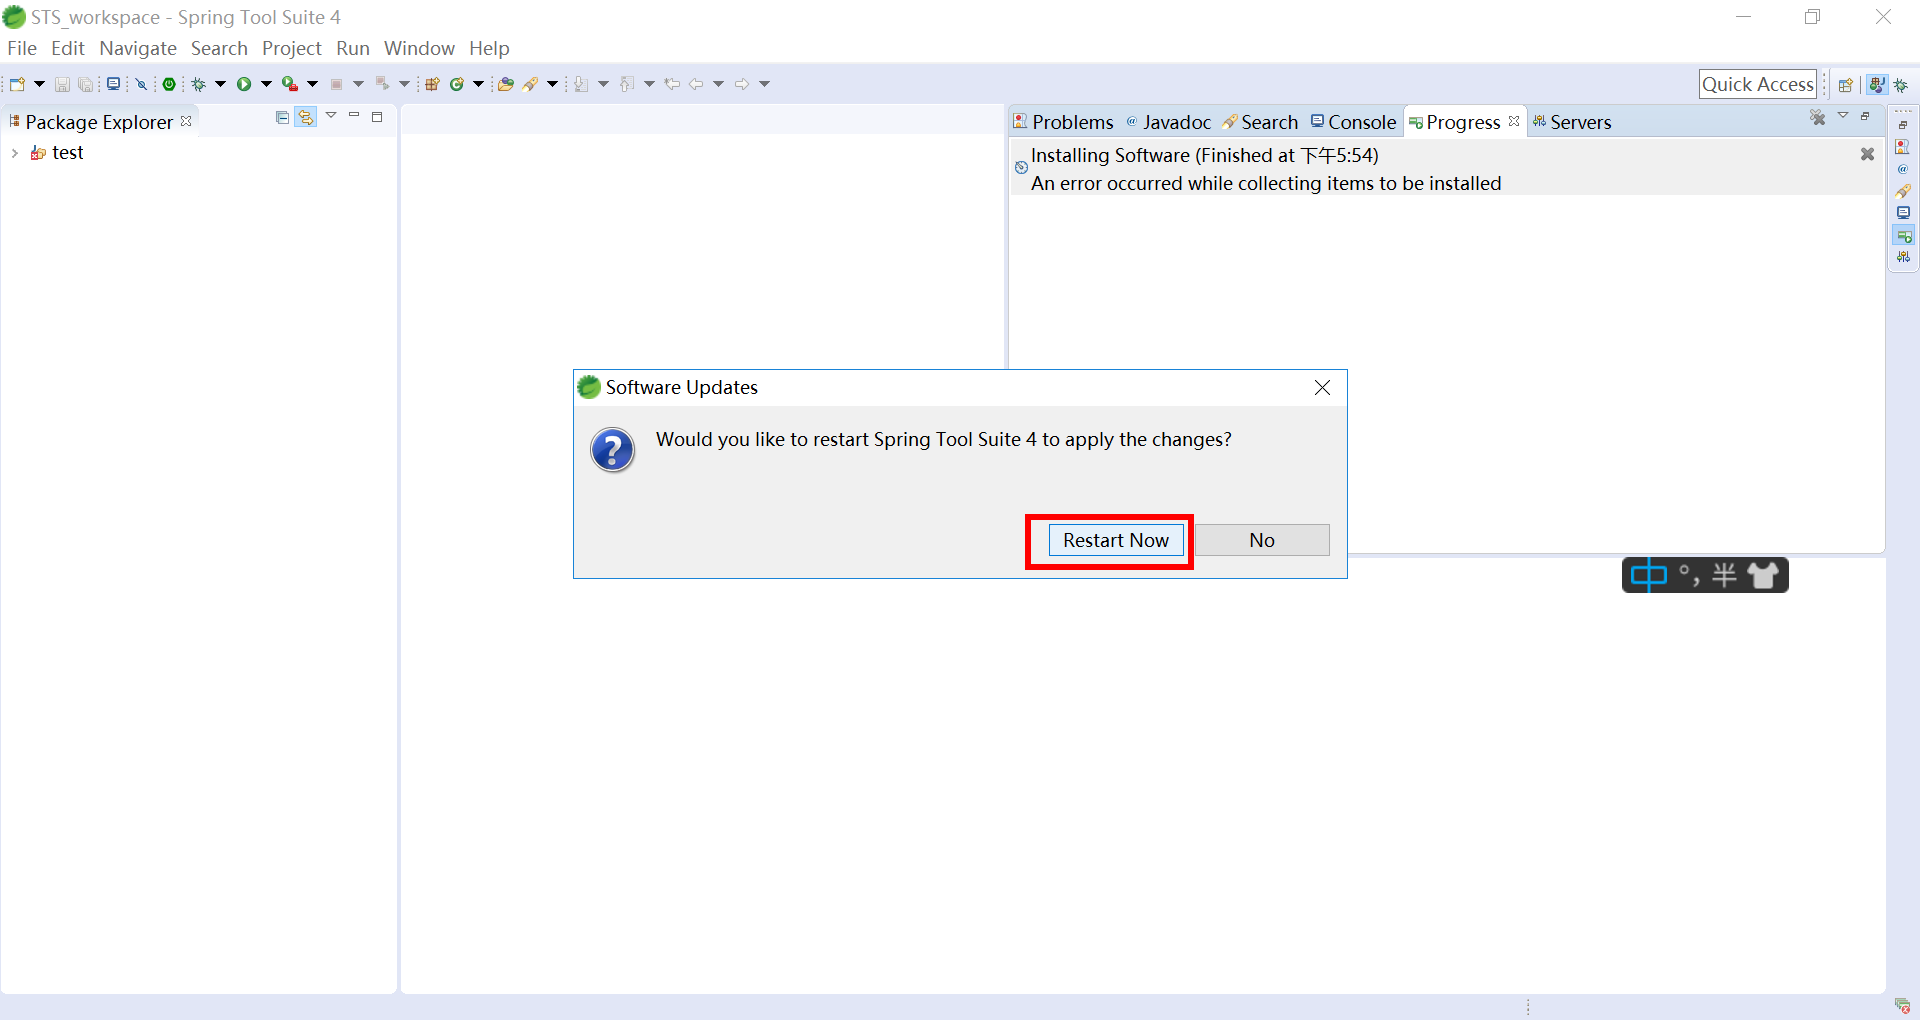Open the Navigate menu

[x=138, y=48]
